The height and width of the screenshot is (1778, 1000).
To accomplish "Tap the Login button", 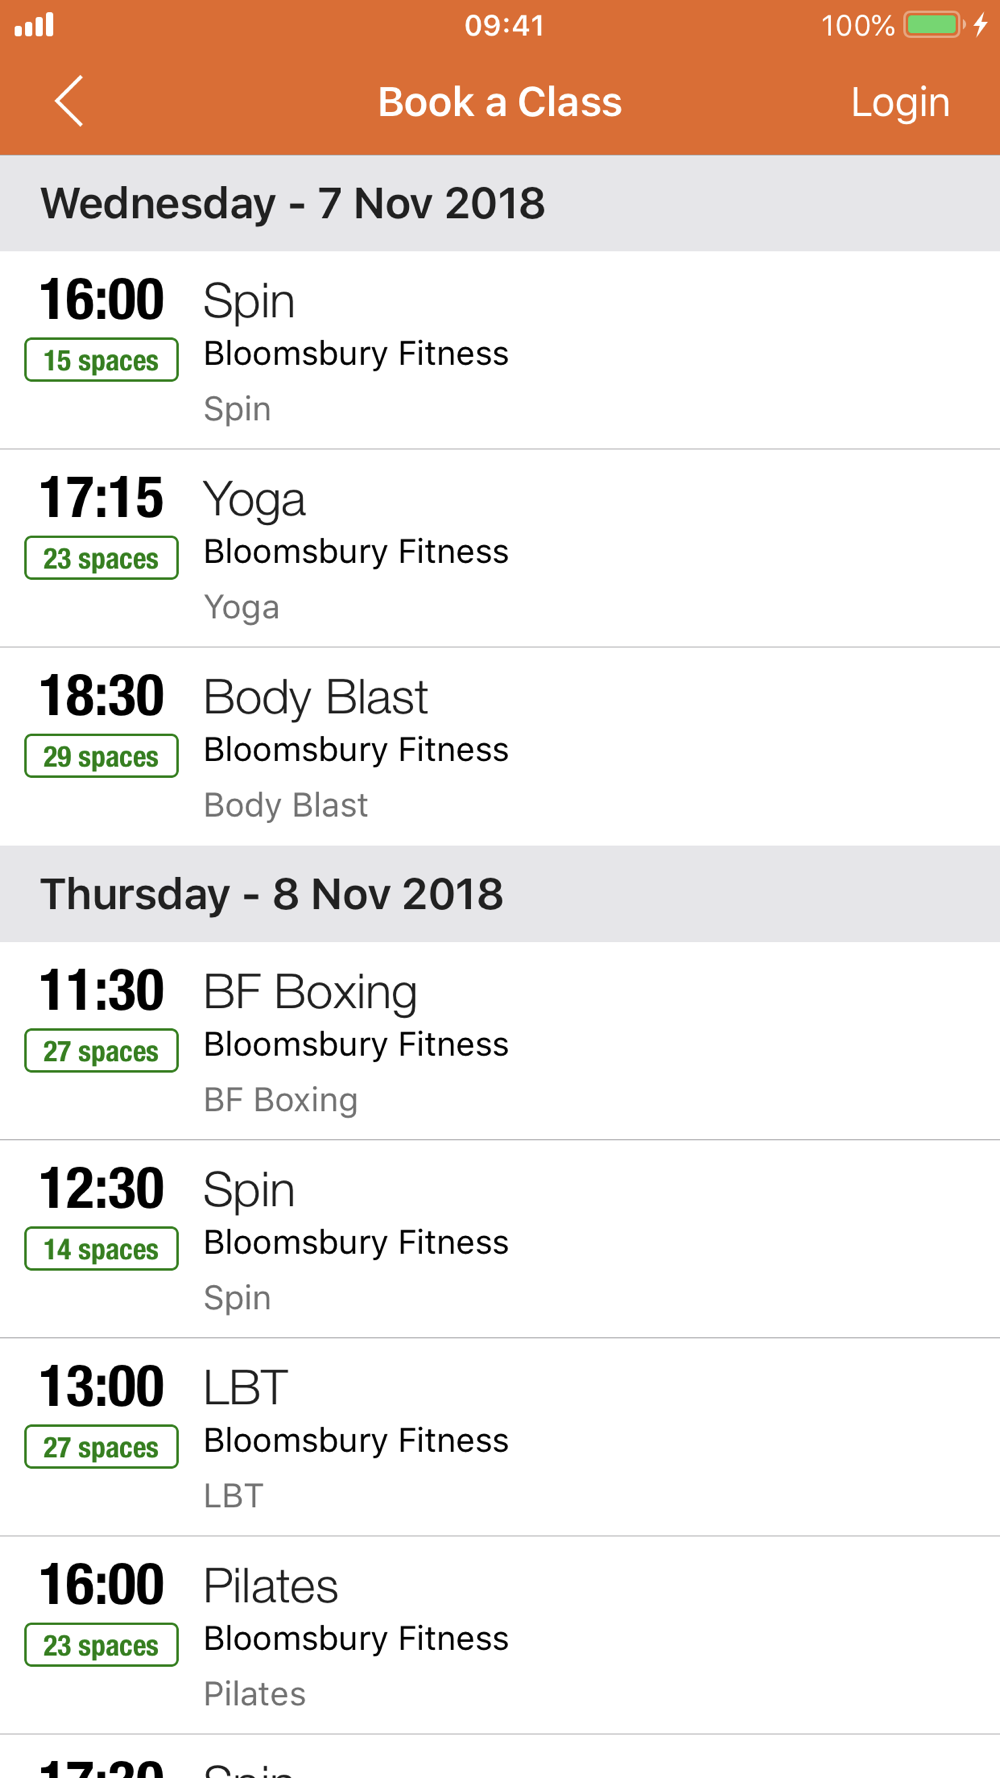I will 899,102.
